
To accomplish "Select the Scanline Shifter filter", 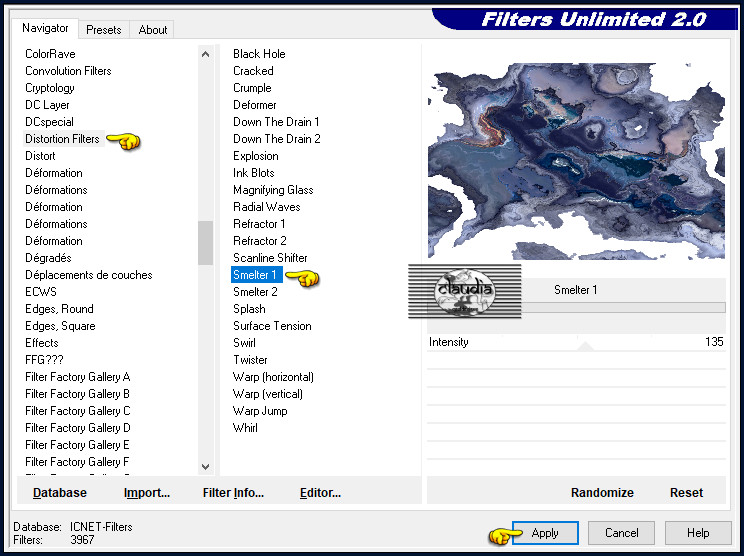I will point(270,258).
